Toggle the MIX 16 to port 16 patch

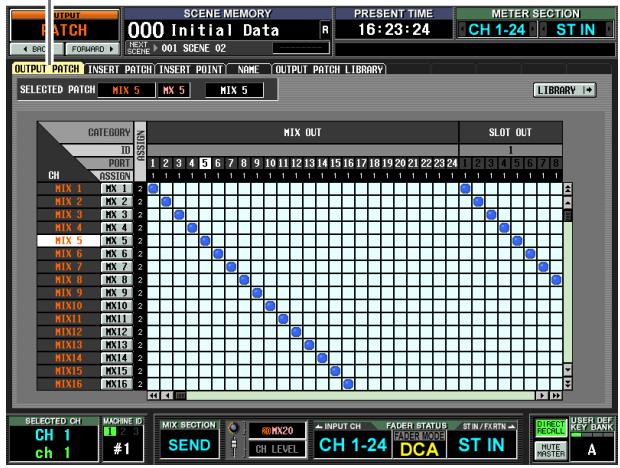[348, 384]
